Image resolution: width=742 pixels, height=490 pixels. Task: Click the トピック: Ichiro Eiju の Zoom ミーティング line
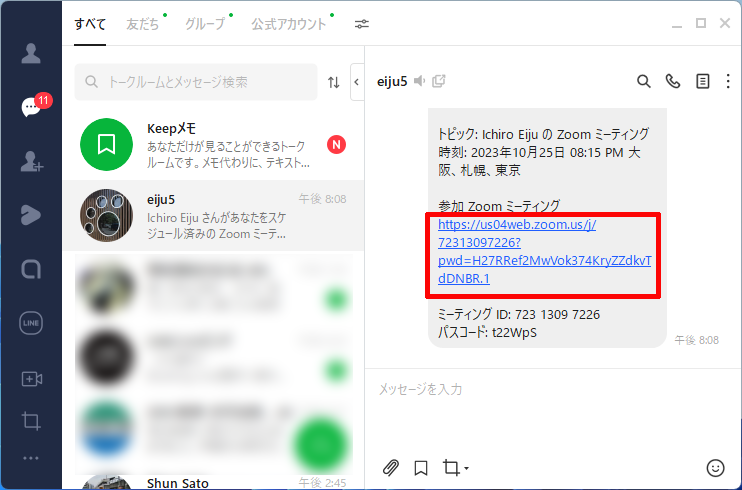[543, 134]
